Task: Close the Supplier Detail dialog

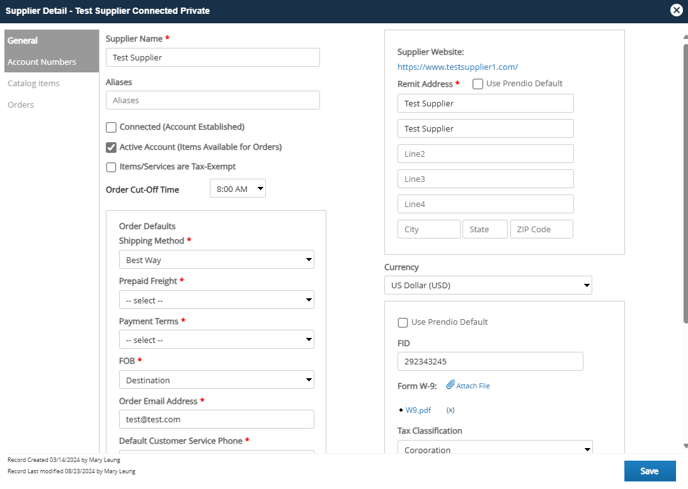Action: (x=677, y=10)
